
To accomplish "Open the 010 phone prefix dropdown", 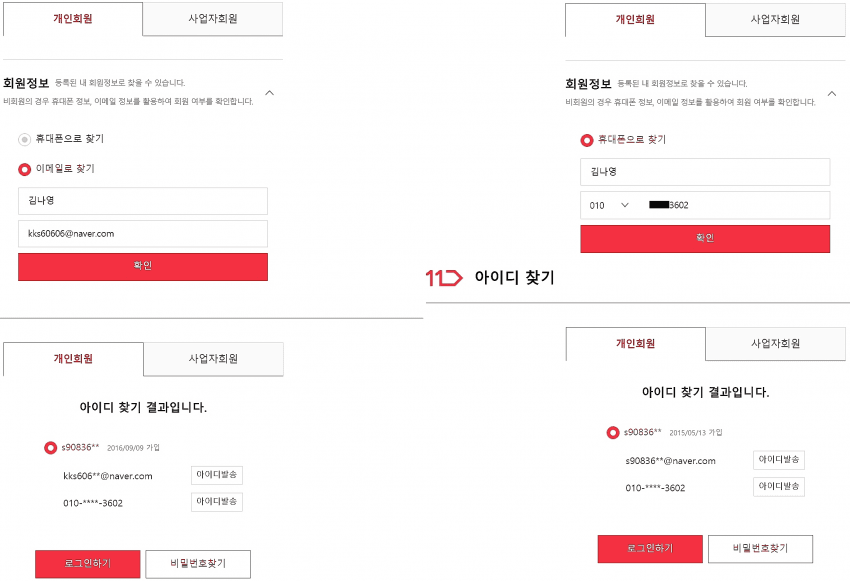I will click(x=609, y=205).
